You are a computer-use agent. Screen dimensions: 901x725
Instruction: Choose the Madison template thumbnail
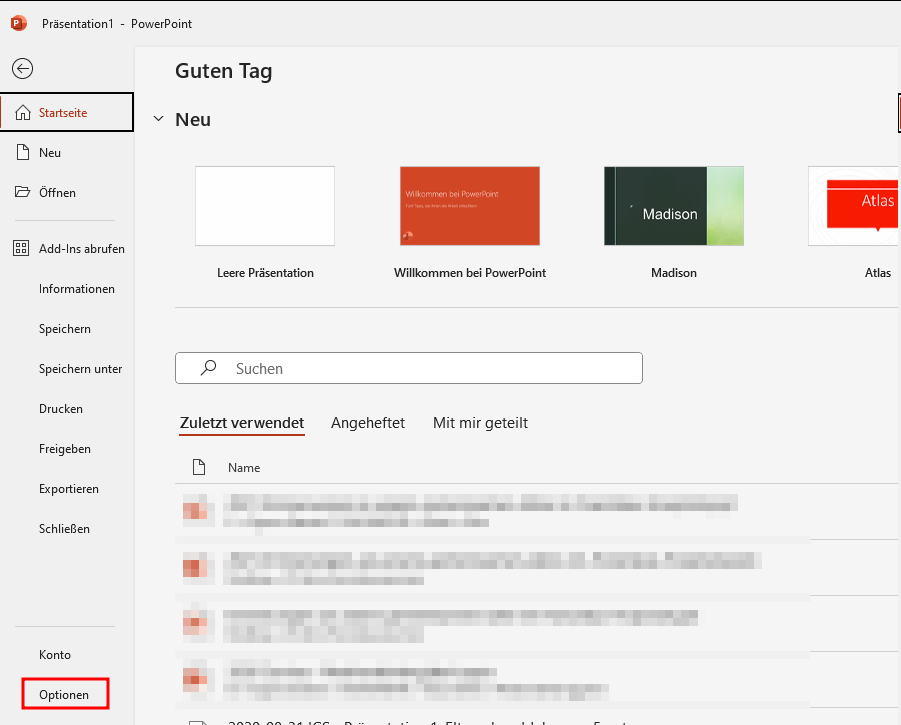[673, 206]
